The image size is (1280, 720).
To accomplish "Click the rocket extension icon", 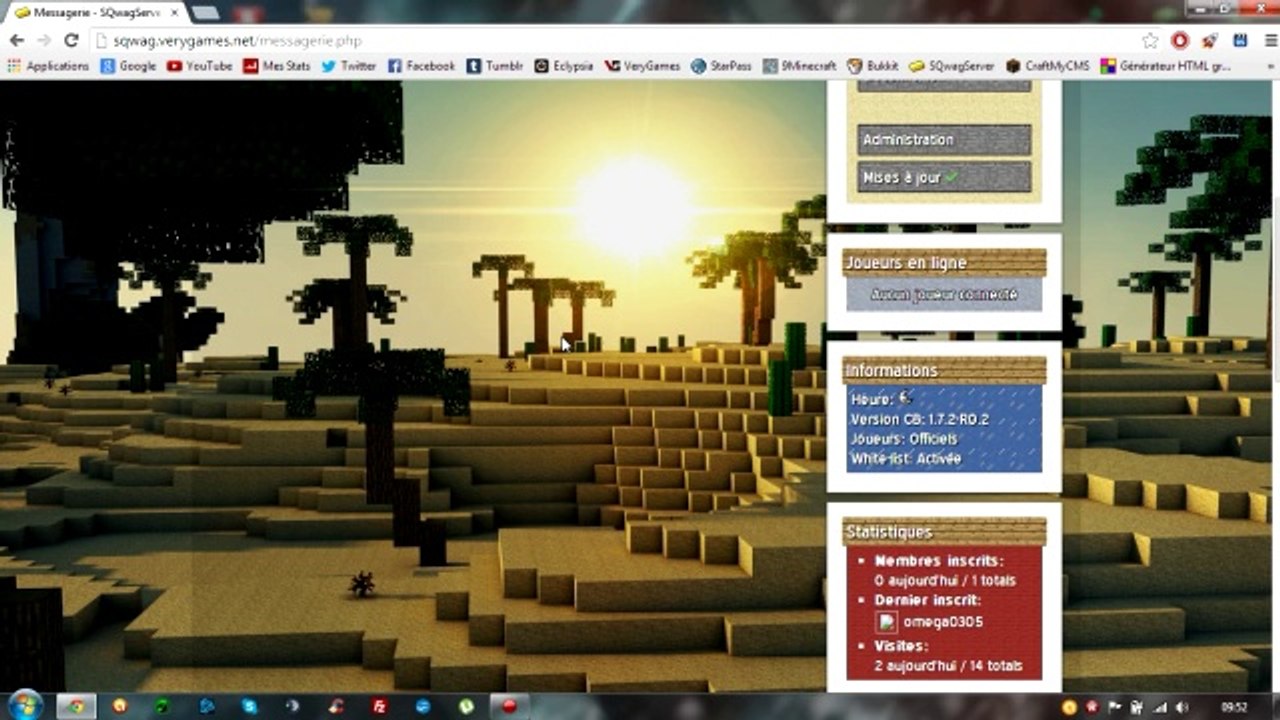I will 1210,41.
